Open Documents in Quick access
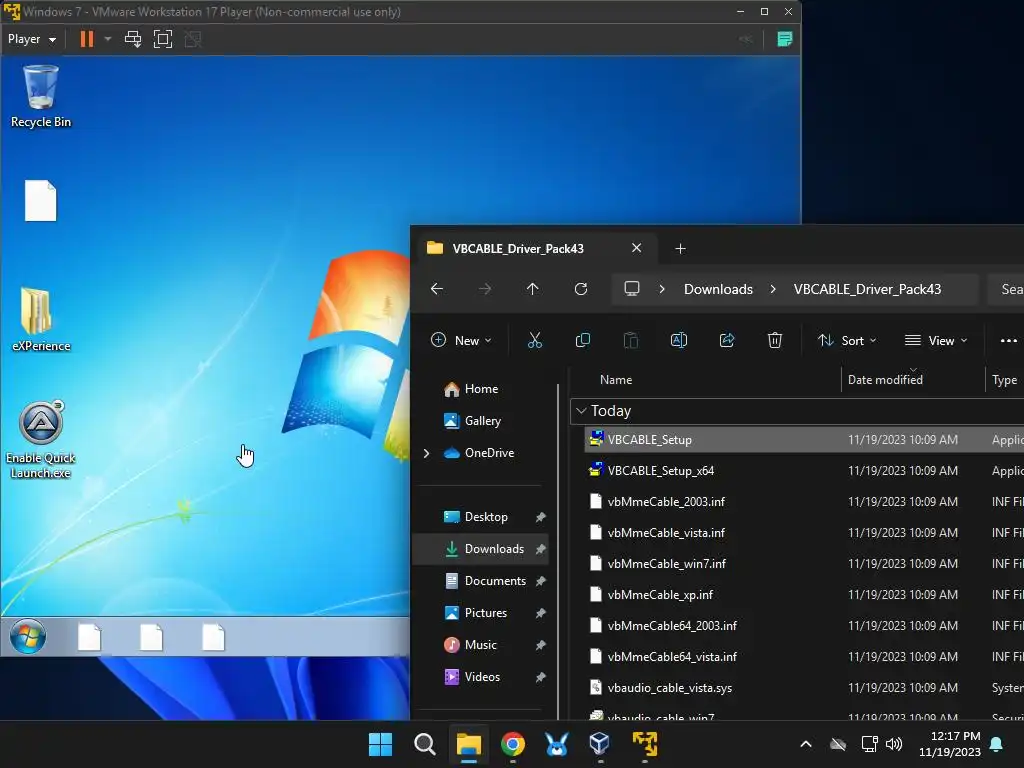Image resolution: width=1024 pixels, height=768 pixels. pos(495,581)
